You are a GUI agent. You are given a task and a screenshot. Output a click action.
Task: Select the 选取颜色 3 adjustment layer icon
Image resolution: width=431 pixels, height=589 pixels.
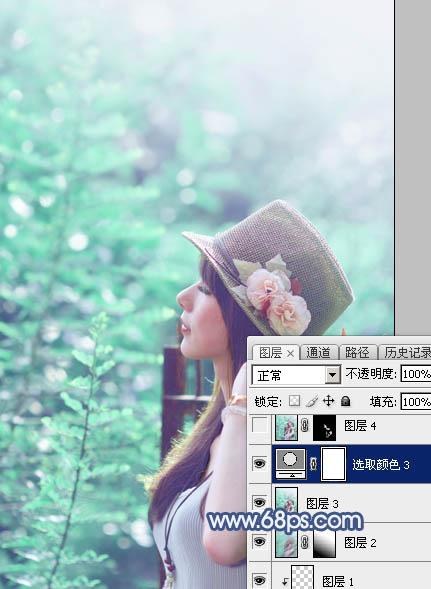tap(291, 464)
